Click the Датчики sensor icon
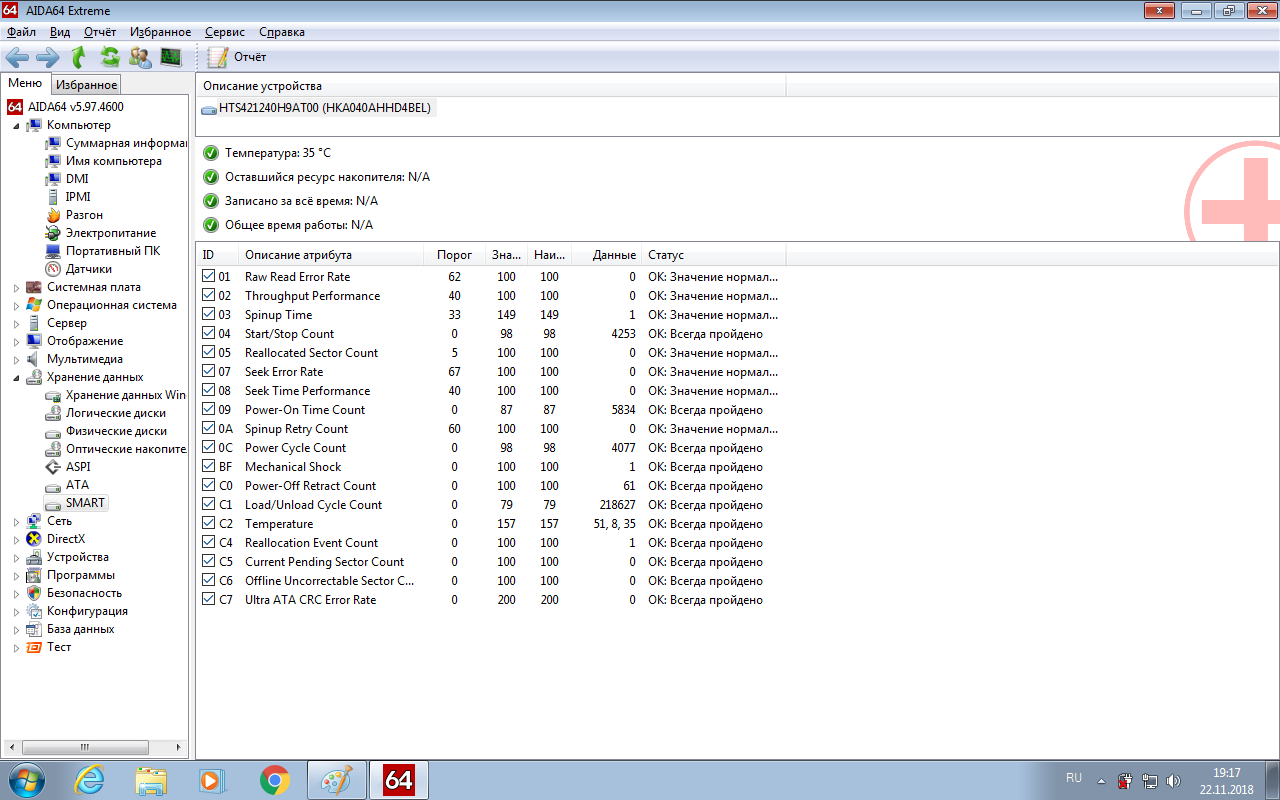Image resolution: width=1280 pixels, height=800 pixels. 54,269
